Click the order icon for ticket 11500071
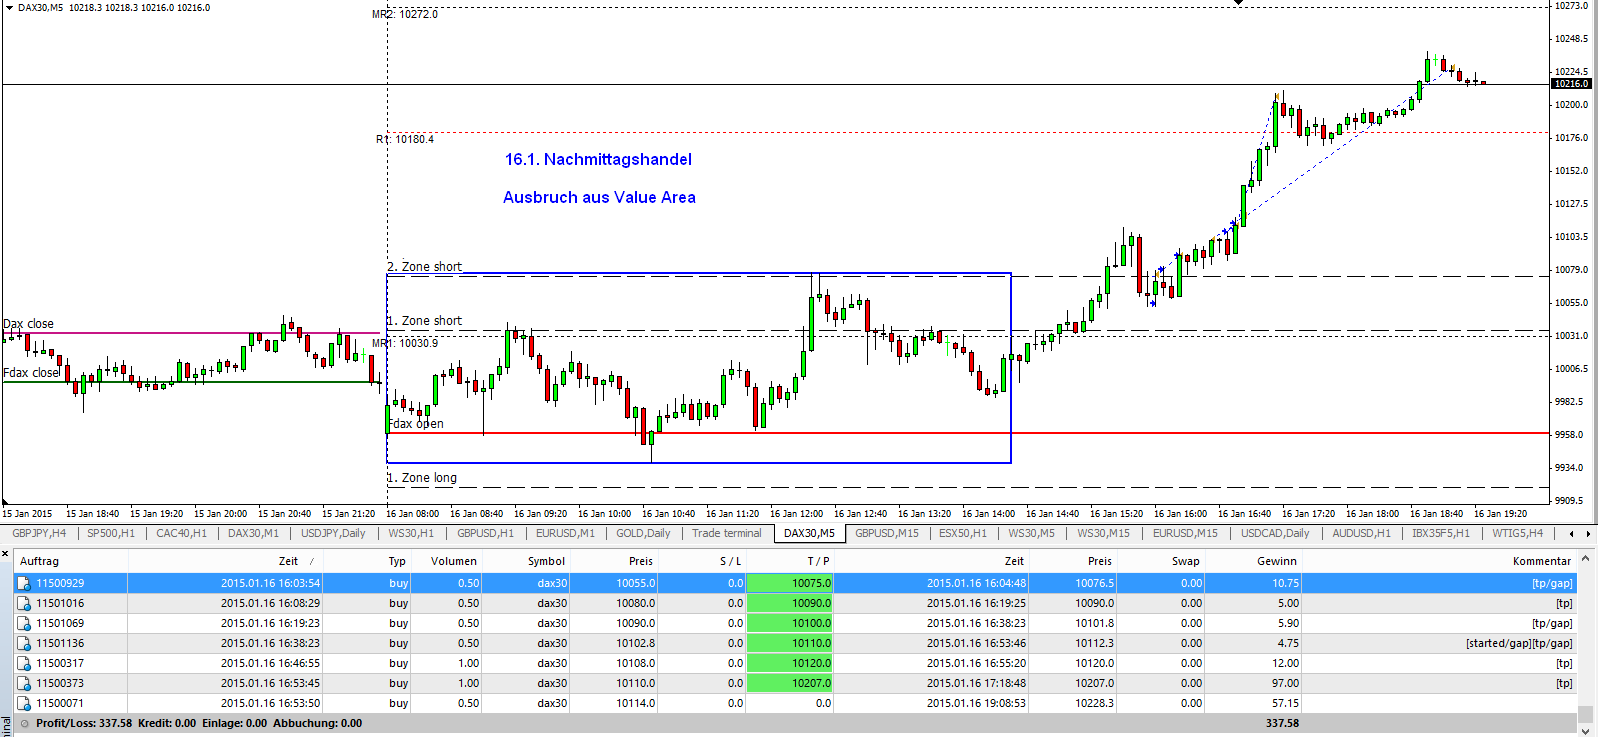 tap(24, 703)
